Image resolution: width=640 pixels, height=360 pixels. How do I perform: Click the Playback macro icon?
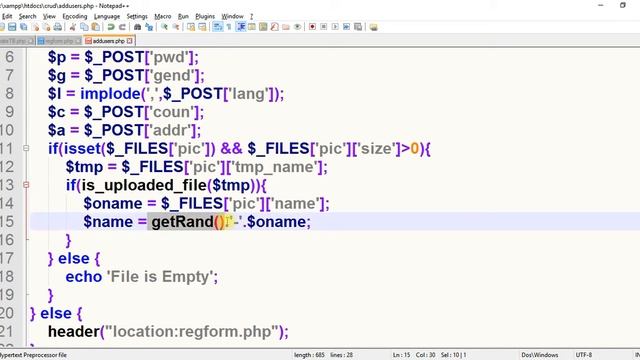335,27
